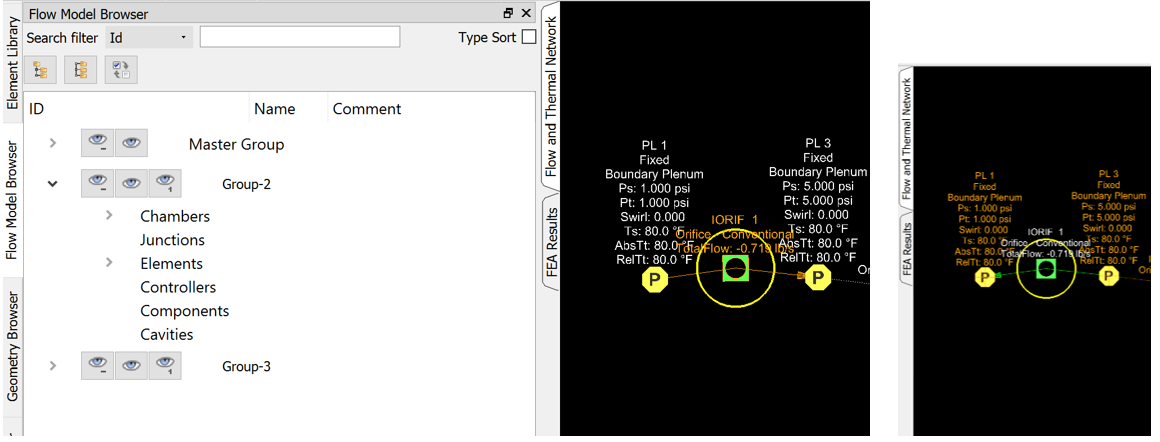Enable the Type Sort checkbox

[x=529, y=37]
